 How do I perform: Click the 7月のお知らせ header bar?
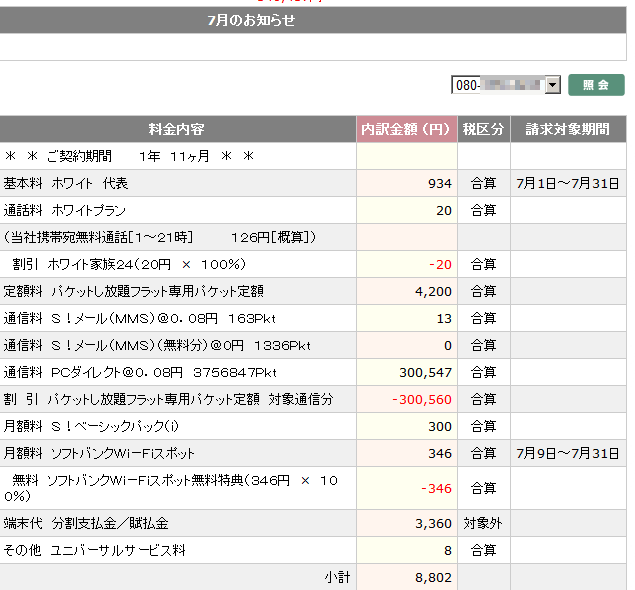click(251, 20)
